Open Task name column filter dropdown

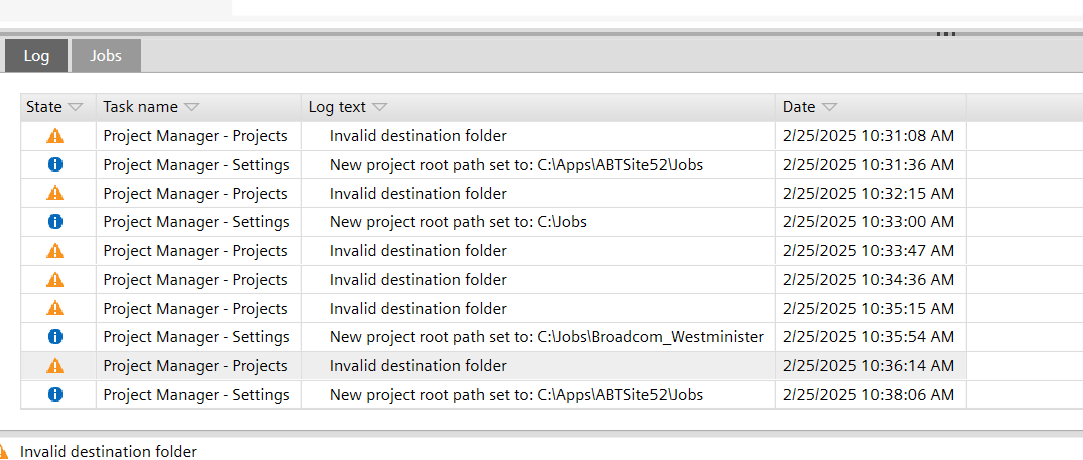pos(191,107)
